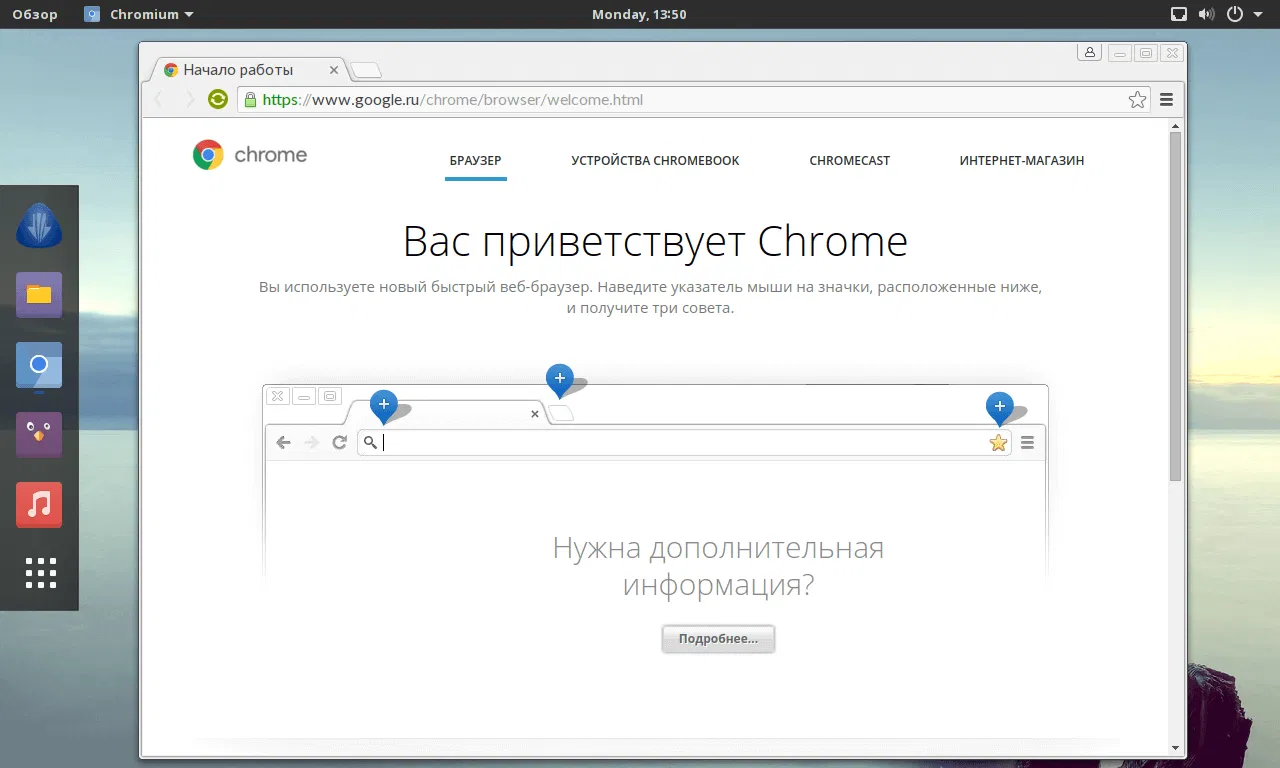Open the CHROMECAST navigation item
The width and height of the screenshot is (1280, 768).
pyautogui.click(x=850, y=160)
